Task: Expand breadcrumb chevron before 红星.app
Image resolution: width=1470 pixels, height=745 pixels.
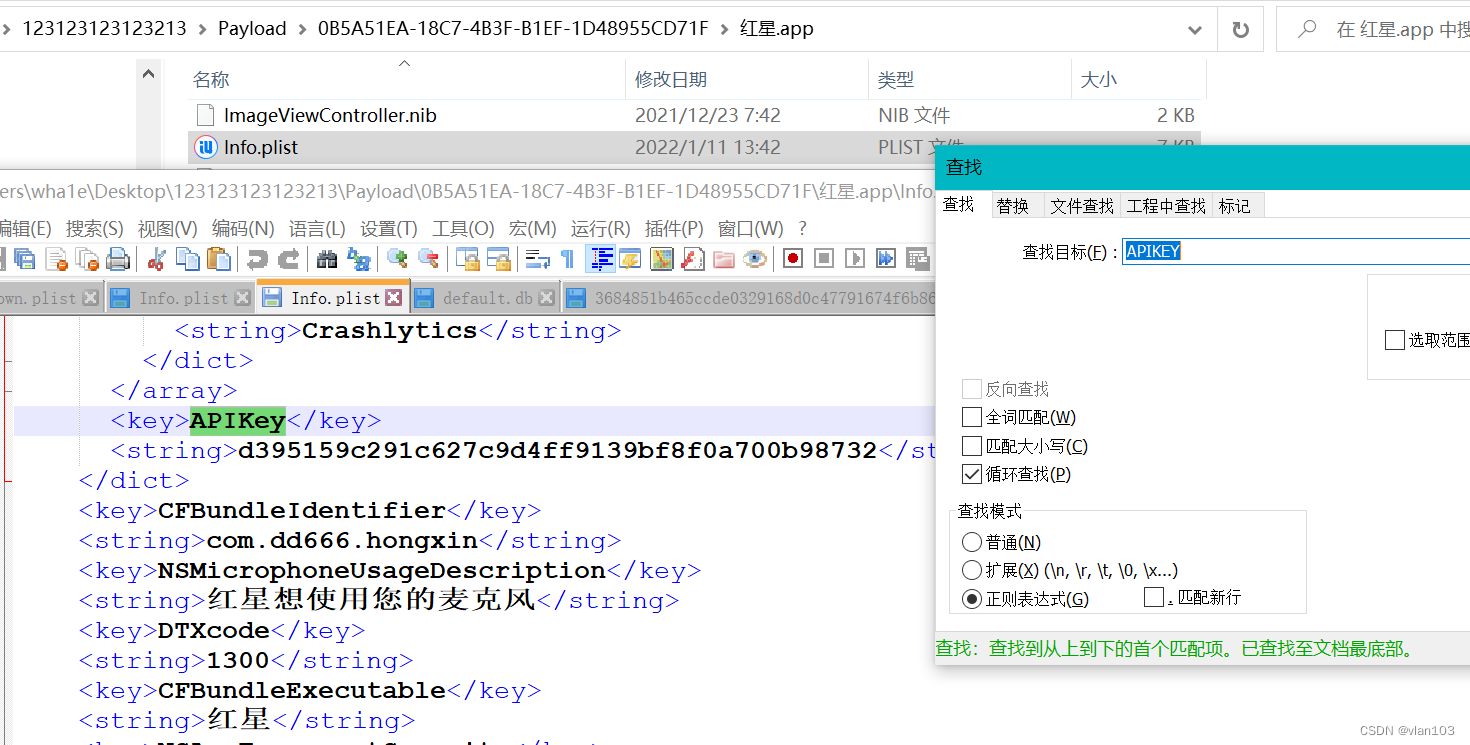Action: tap(724, 29)
